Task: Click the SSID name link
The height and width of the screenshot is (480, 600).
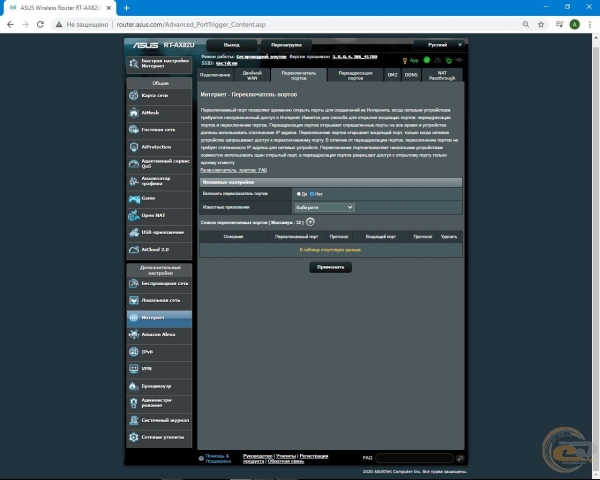Action: pos(227,63)
